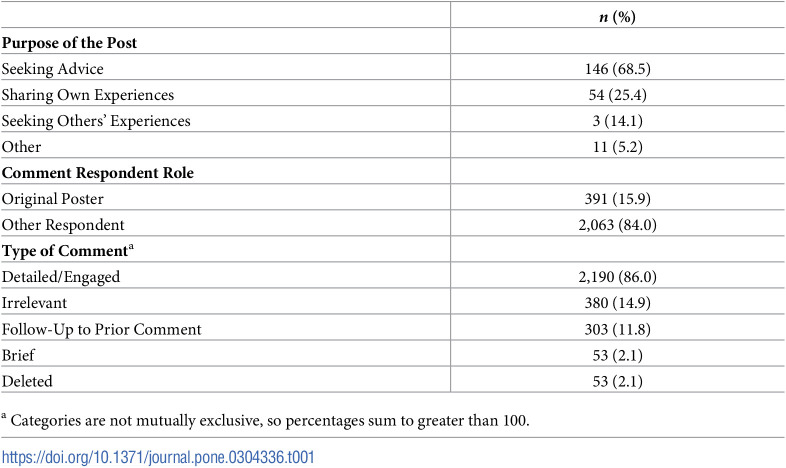Click the 'n (%)' column header

tap(618, 17)
